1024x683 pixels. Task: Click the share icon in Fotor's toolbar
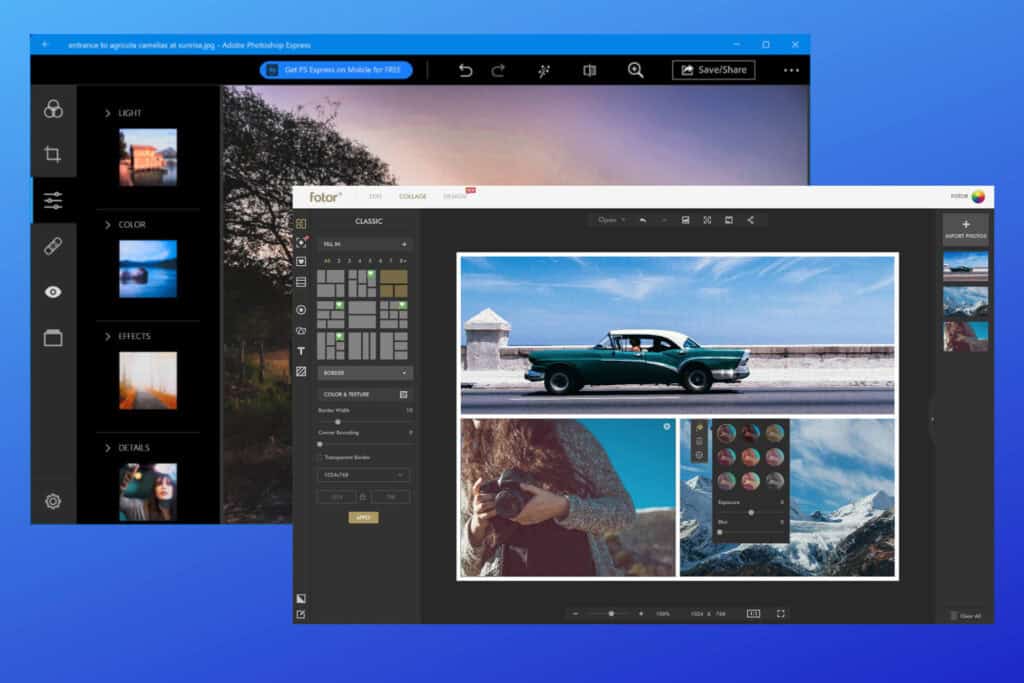tap(750, 220)
